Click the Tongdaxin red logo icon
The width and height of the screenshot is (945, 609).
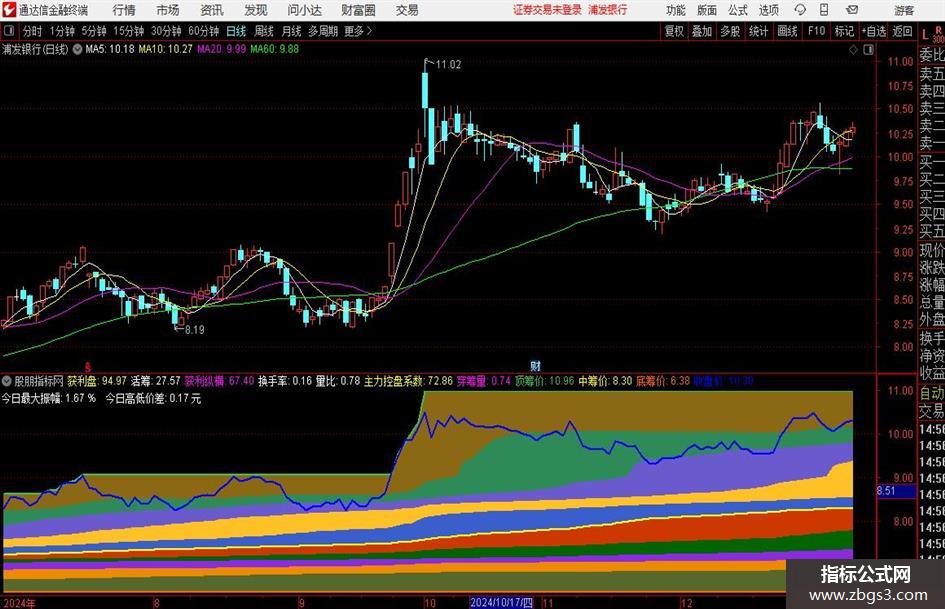[9, 10]
